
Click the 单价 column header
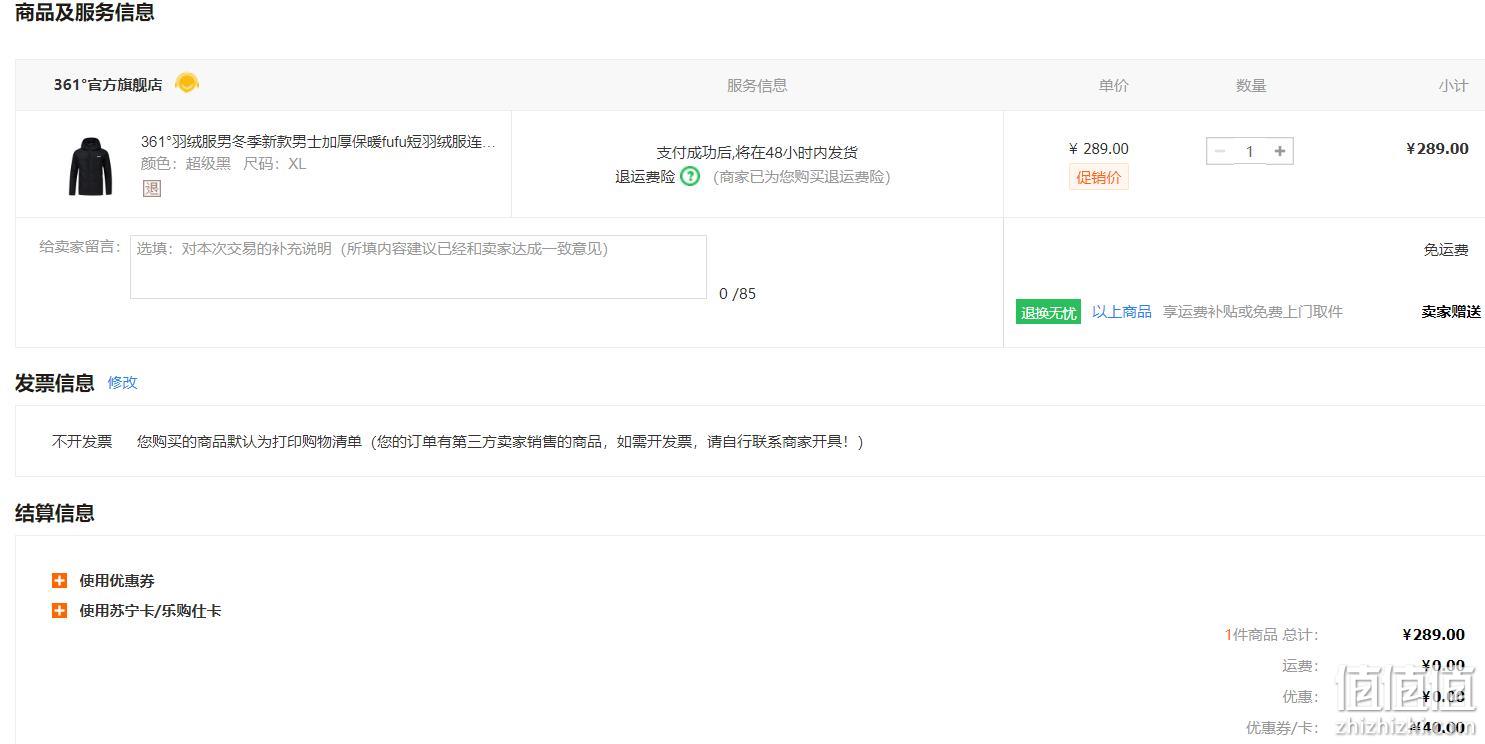click(x=1114, y=85)
